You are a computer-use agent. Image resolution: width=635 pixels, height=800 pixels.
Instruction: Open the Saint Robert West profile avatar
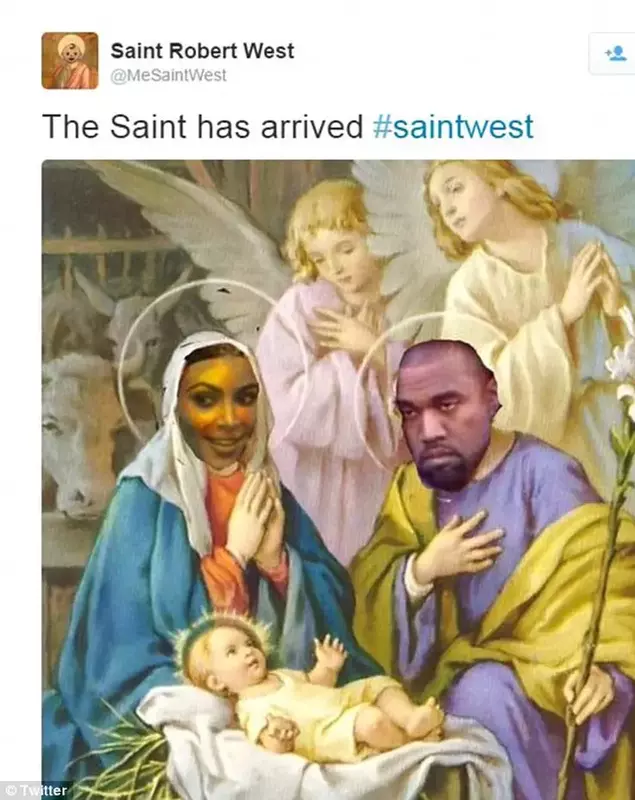pos(70,60)
